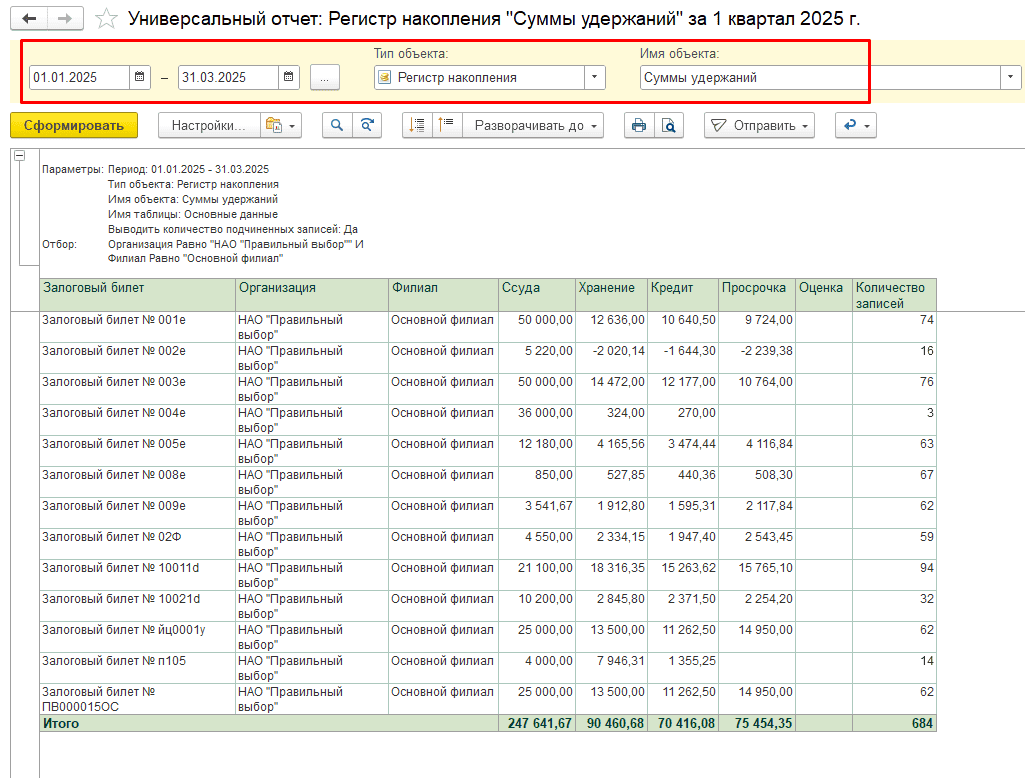Open calendar for start date 01.01.2025
The image size is (1025, 778).
click(140, 77)
